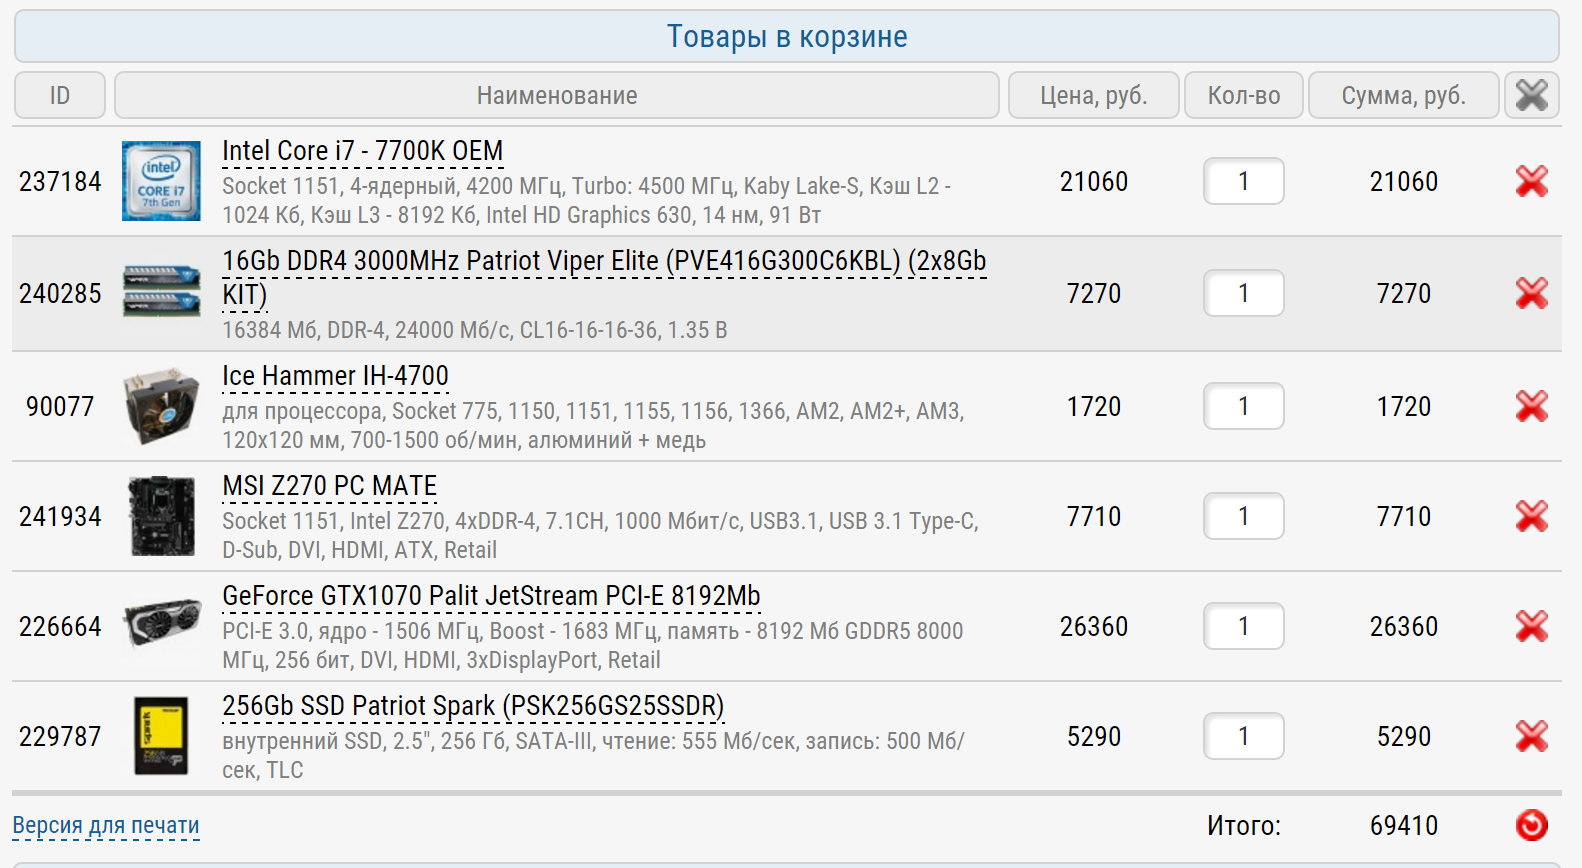Click cooler description starting для процессора
1582x868 pixels.
click(593, 425)
